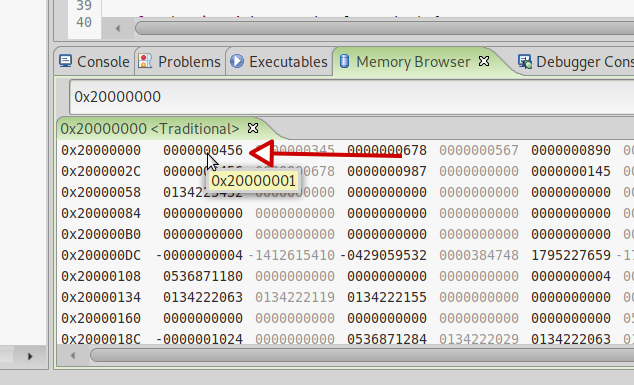Click memory cell 1795227659

coord(571,256)
